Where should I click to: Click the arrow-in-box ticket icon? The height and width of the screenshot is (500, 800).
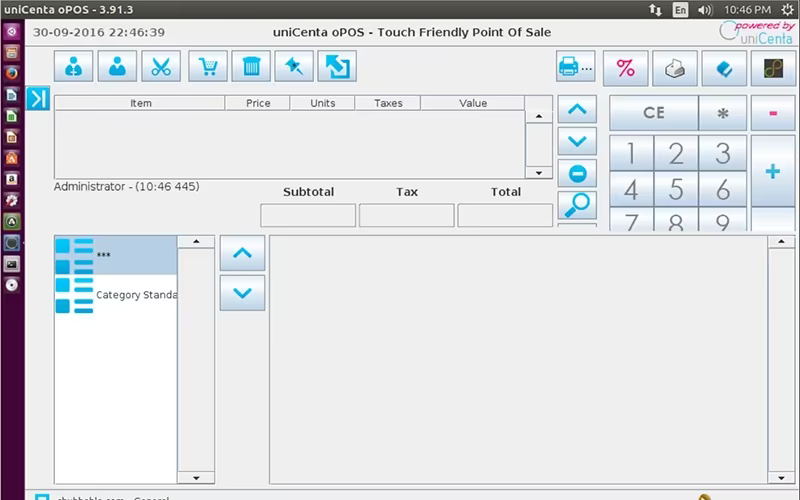[x=337, y=66]
